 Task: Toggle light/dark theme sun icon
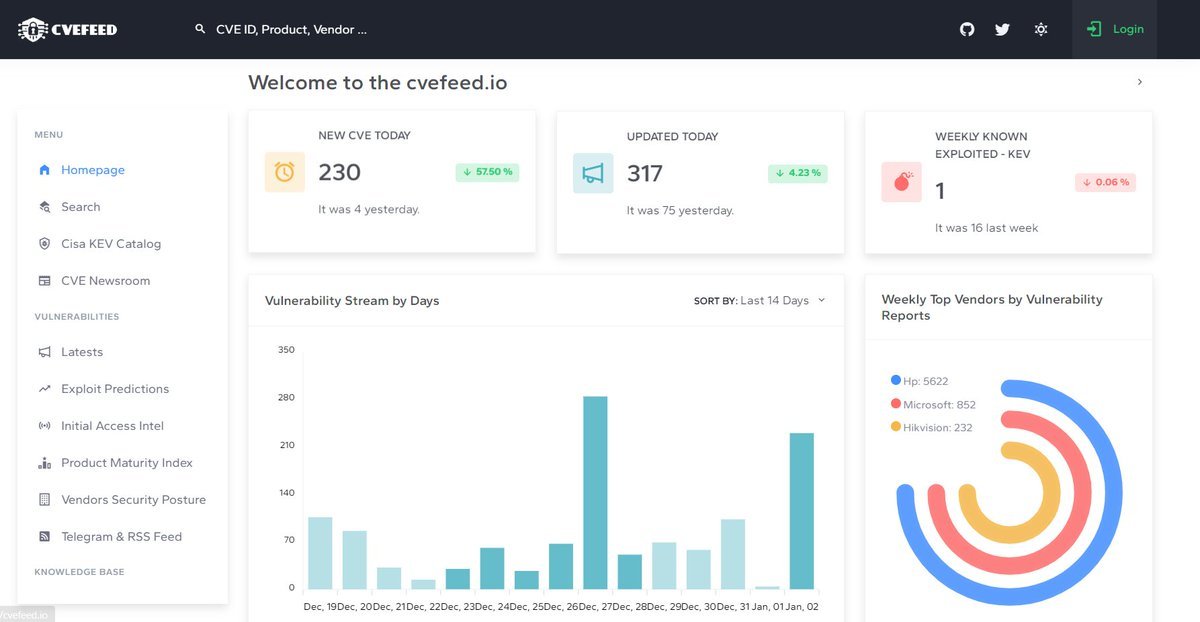coord(1041,29)
